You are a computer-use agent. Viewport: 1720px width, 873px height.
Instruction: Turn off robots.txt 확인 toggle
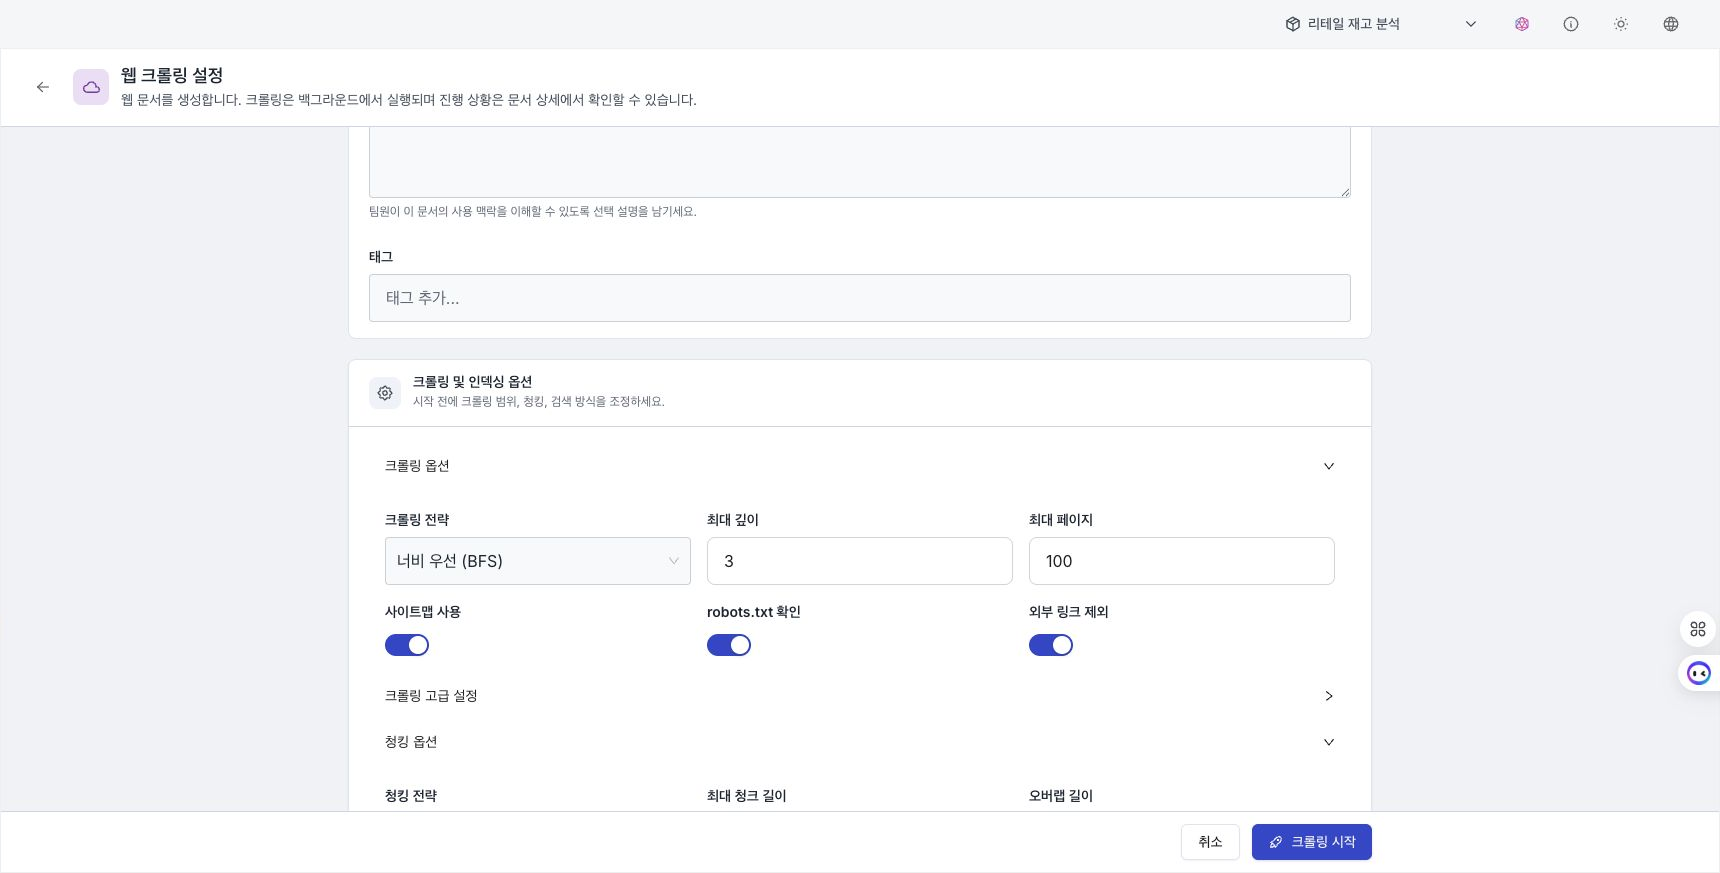(729, 645)
